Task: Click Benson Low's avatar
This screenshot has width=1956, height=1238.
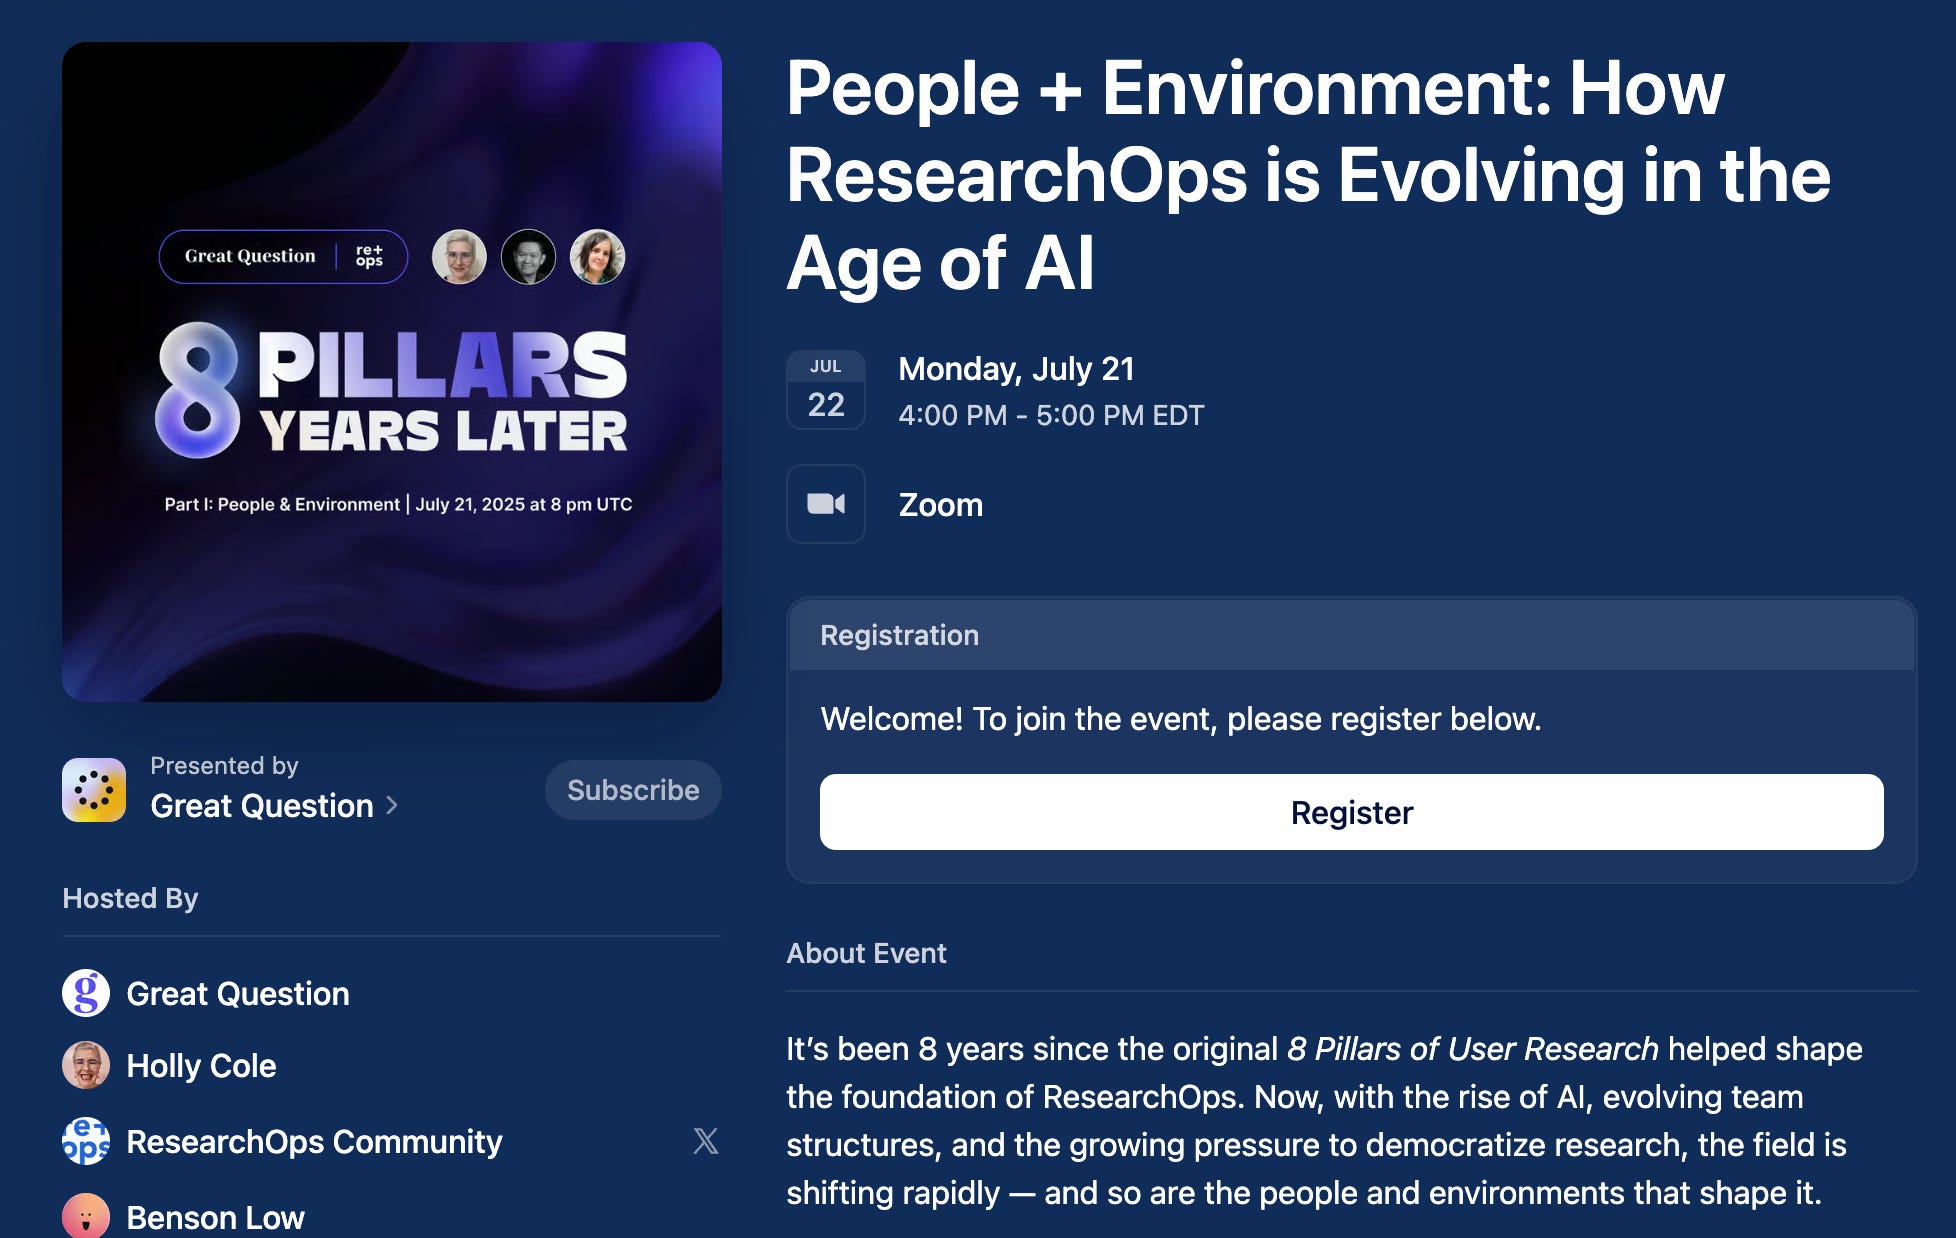Action: pyautogui.click(x=86, y=1216)
